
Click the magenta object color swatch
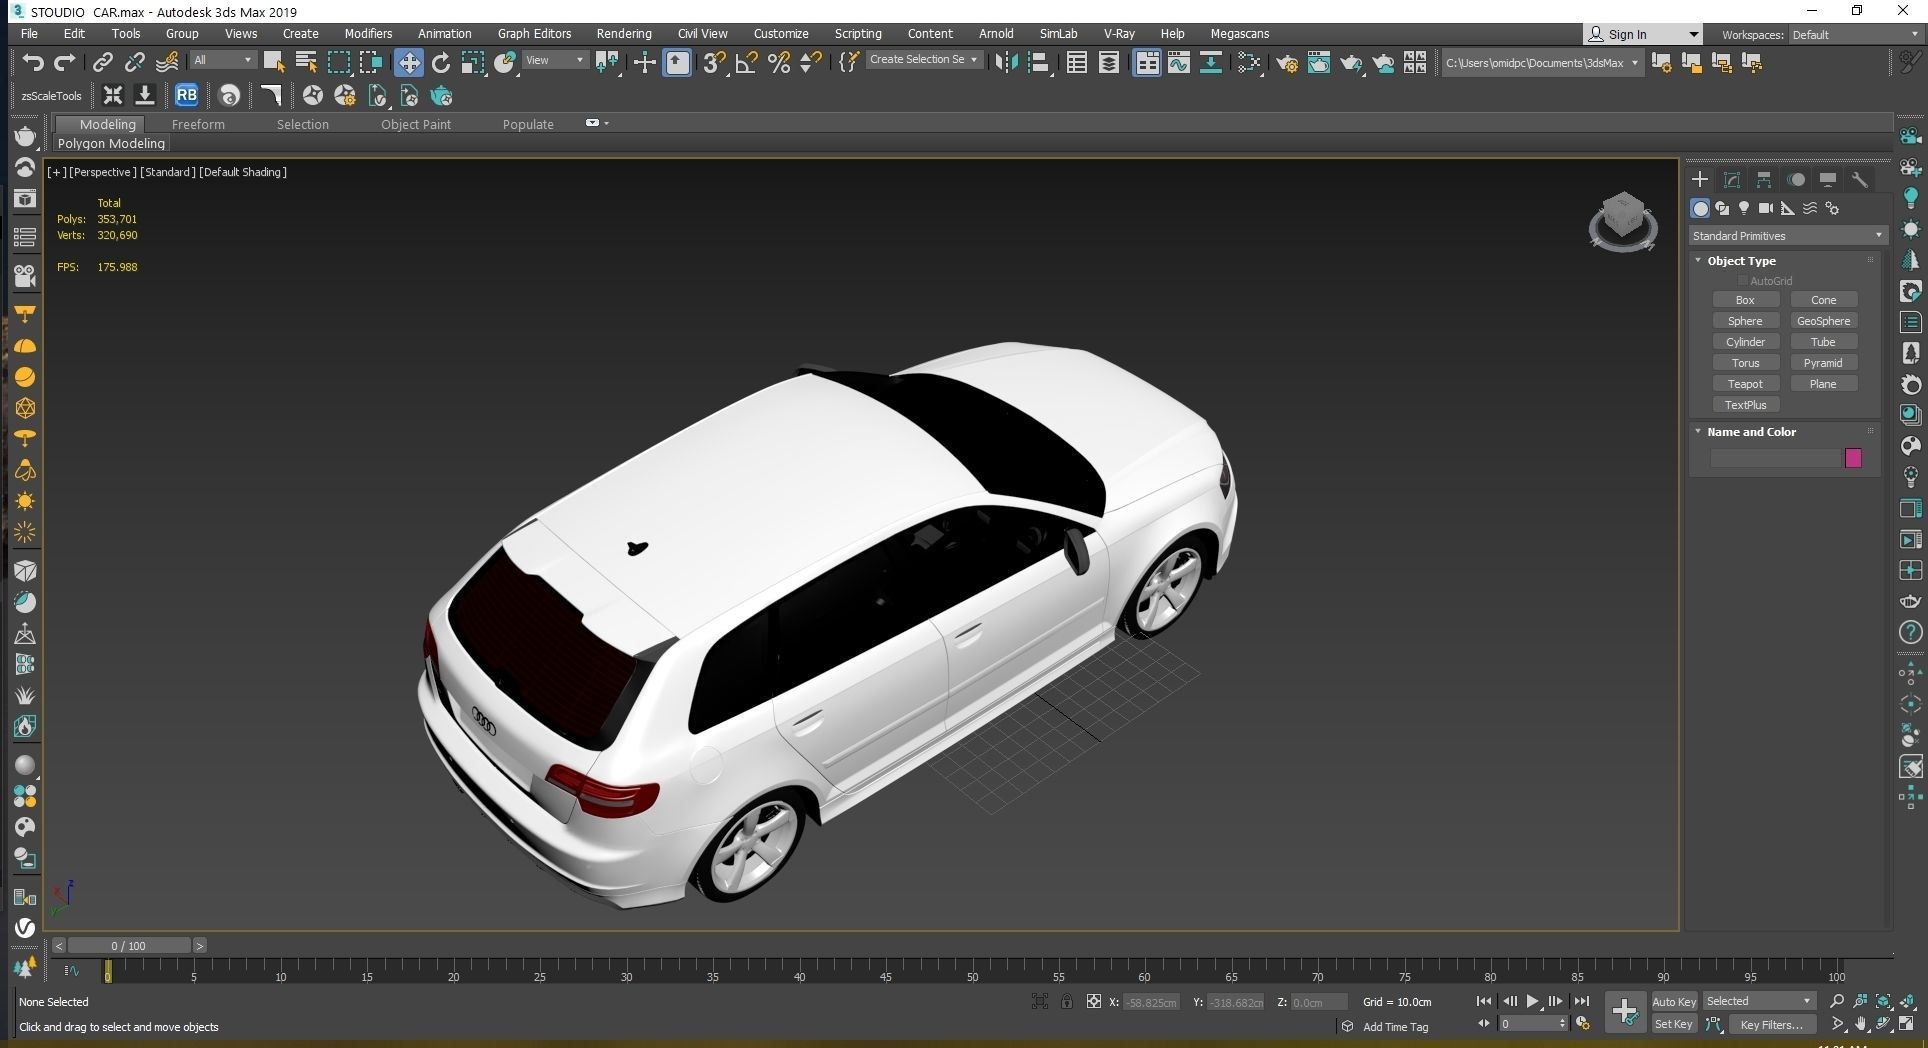[1853, 458]
